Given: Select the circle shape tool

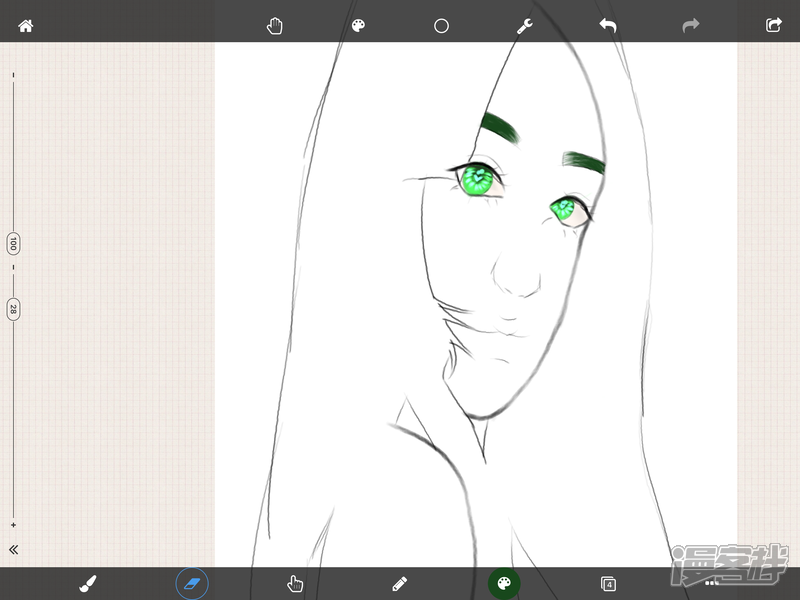Looking at the screenshot, I should pyautogui.click(x=441, y=26).
